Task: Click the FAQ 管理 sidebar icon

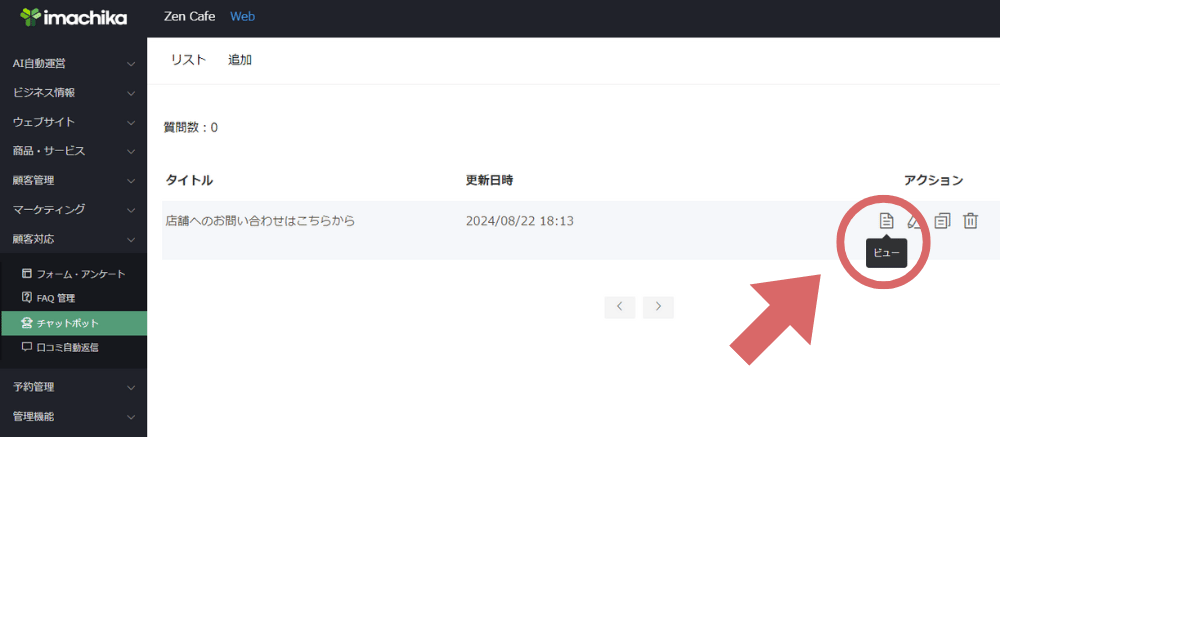Action: coord(27,298)
